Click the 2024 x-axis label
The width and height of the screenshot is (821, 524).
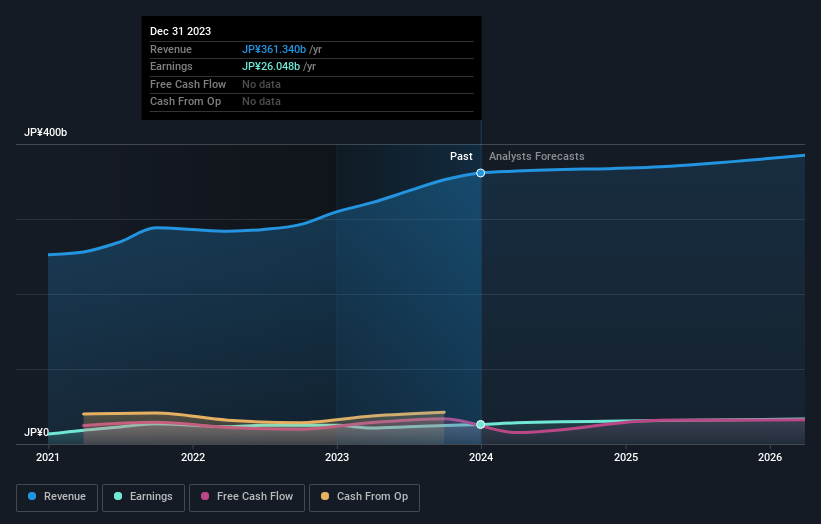pyautogui.click(x=481, y=457)
